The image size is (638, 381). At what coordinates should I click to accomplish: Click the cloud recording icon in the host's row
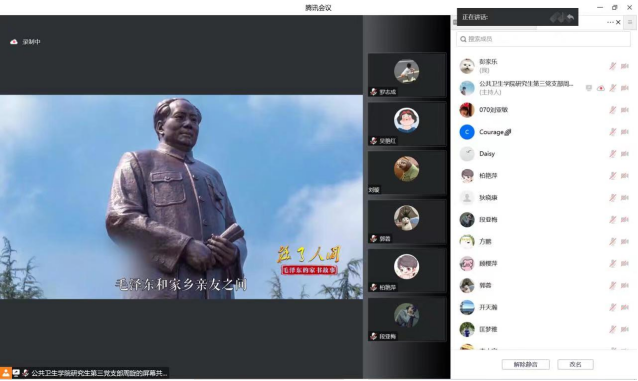tap(601, 88)
